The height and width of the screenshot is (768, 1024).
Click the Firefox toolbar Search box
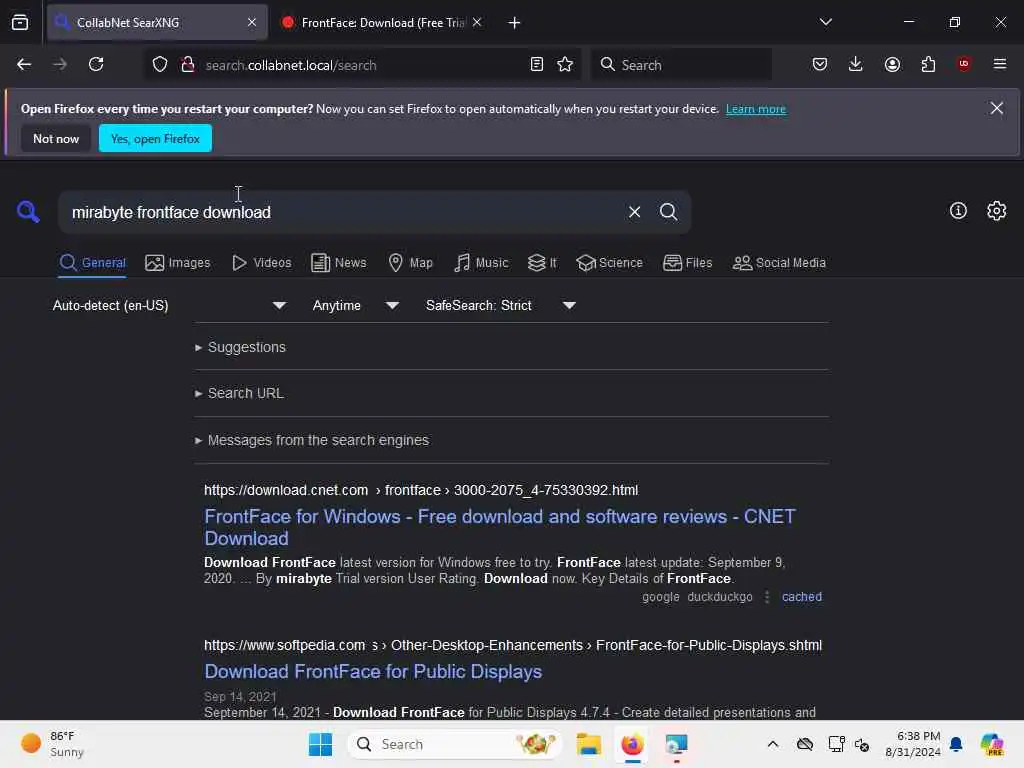pos(681,65)
